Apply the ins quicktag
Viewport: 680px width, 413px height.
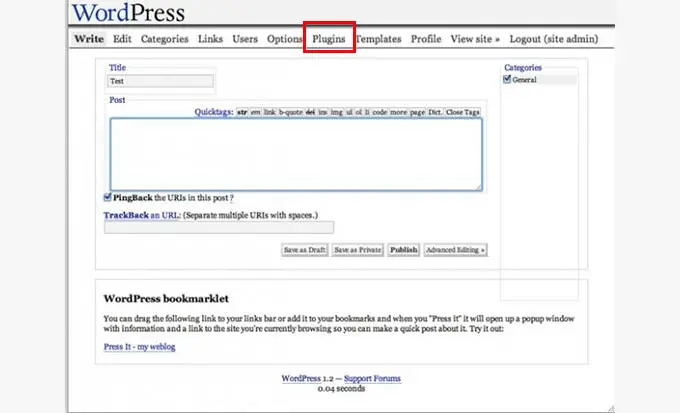point(323,112)
